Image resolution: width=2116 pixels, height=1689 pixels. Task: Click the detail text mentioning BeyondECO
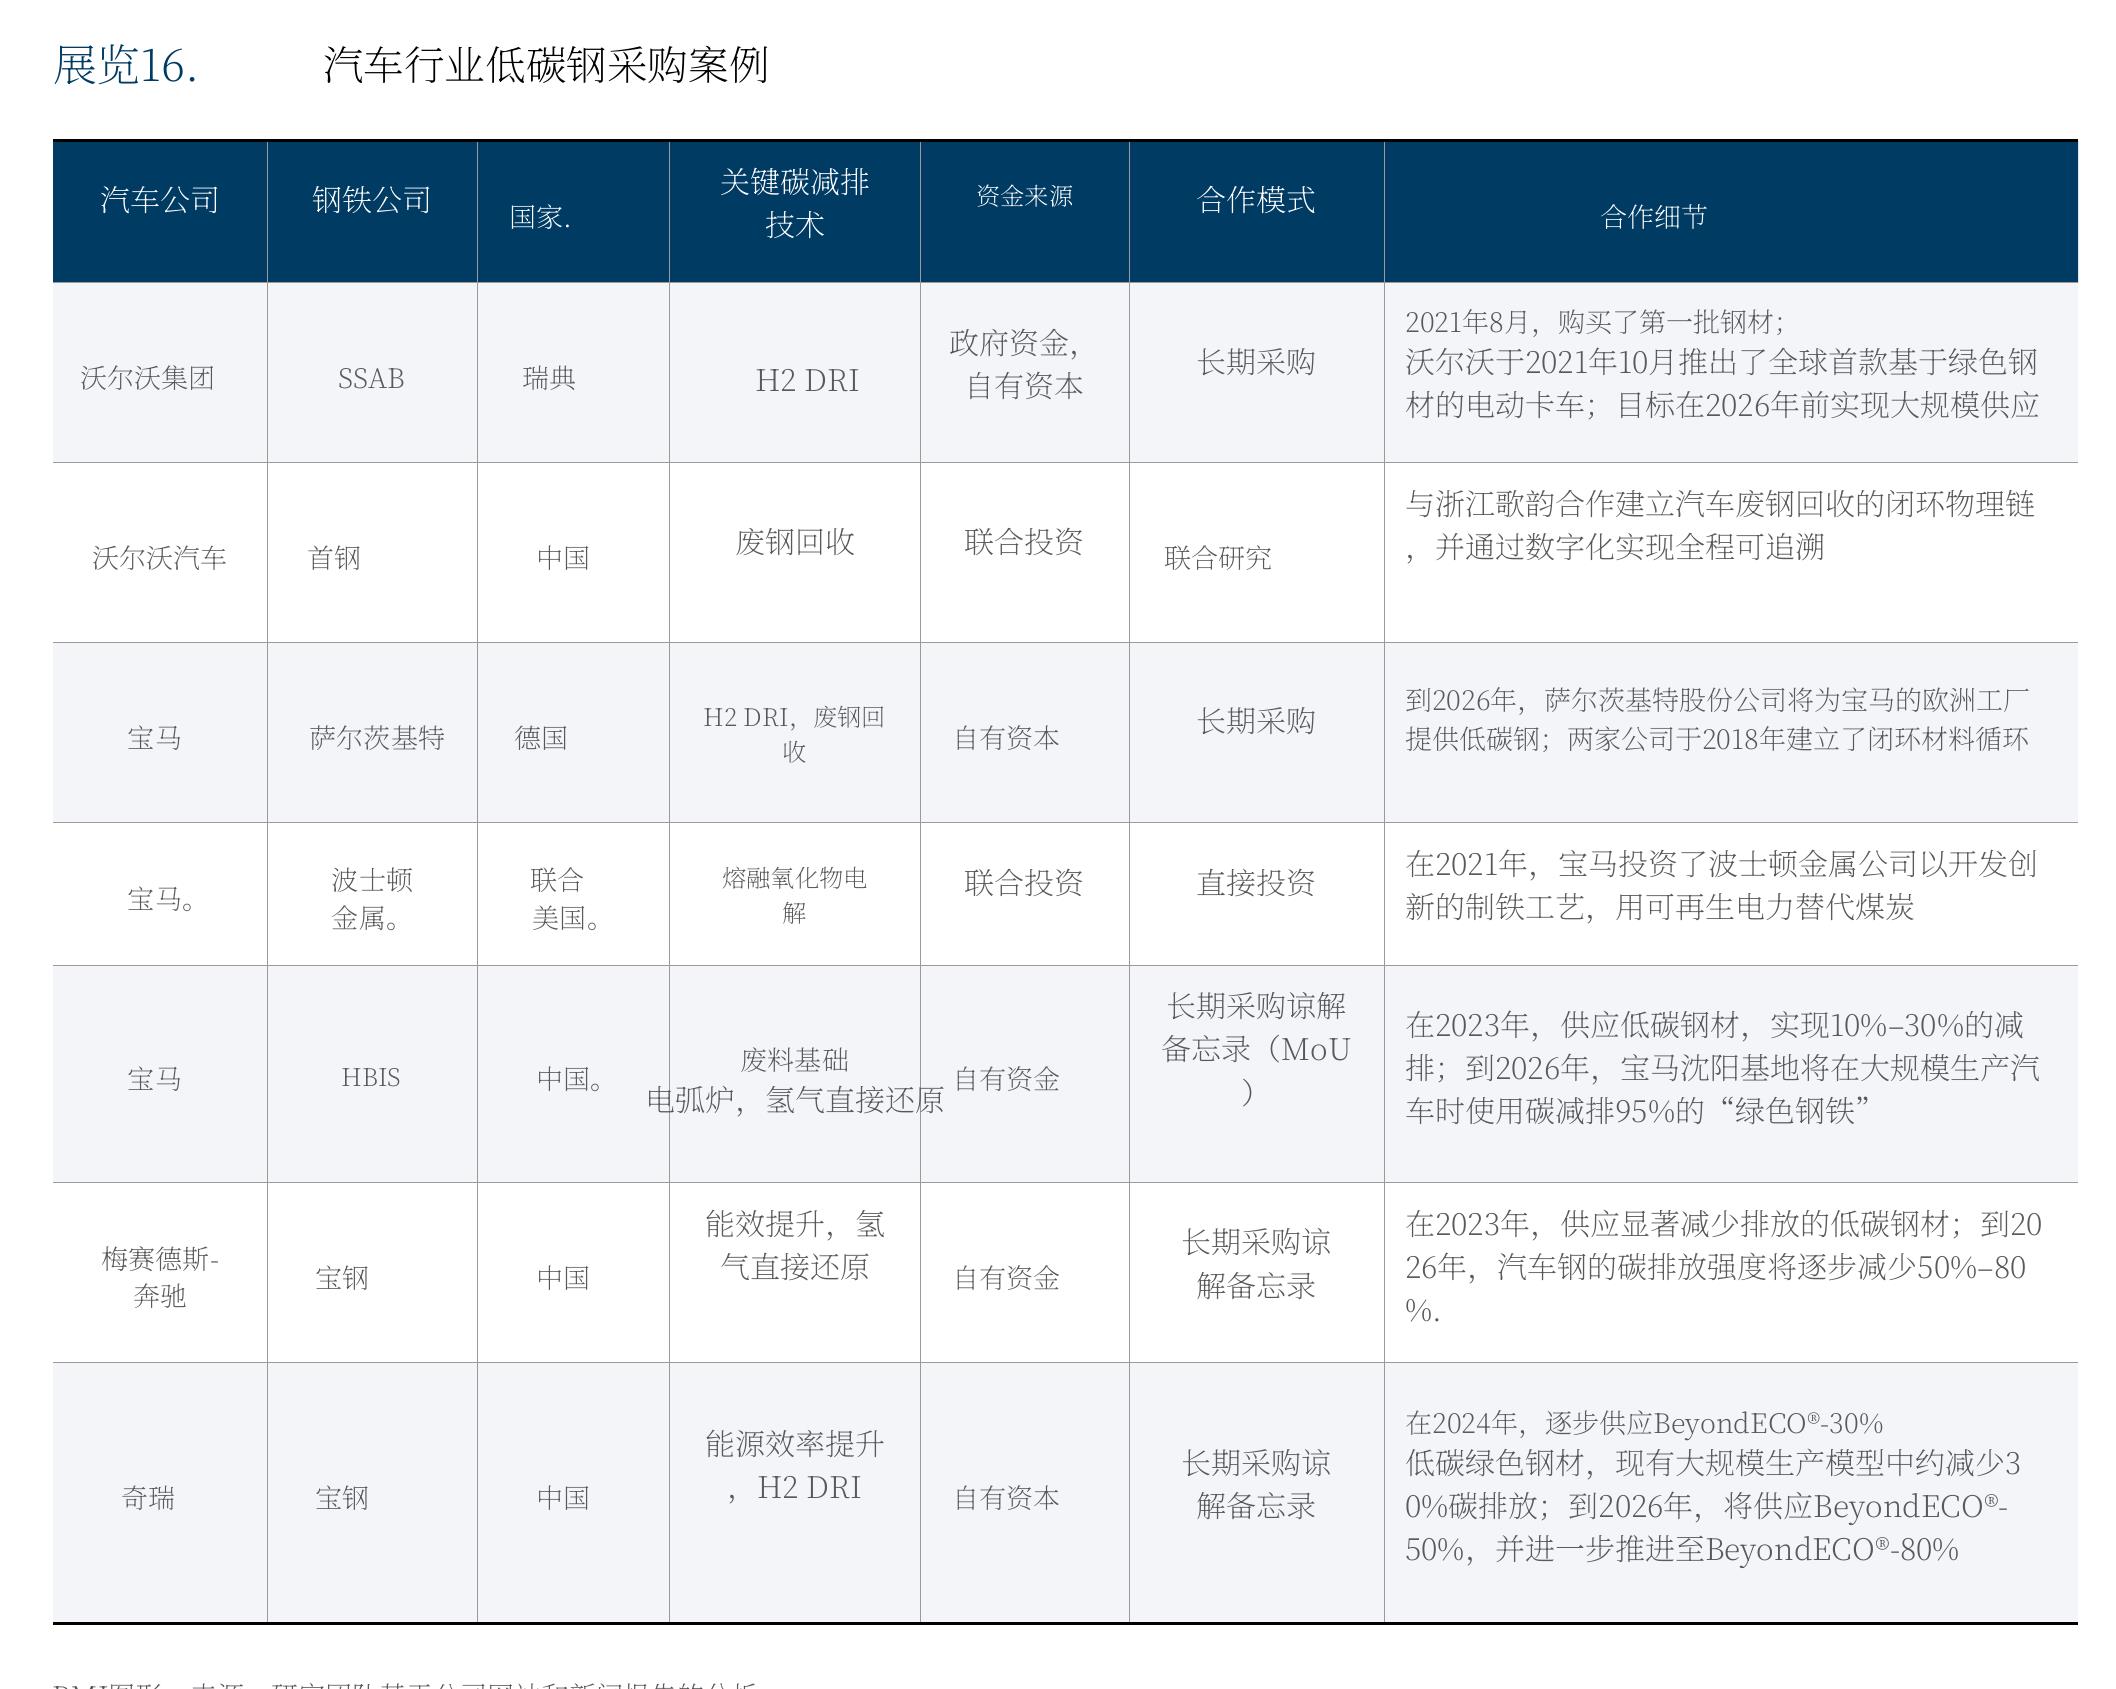click(1714, 1487)
